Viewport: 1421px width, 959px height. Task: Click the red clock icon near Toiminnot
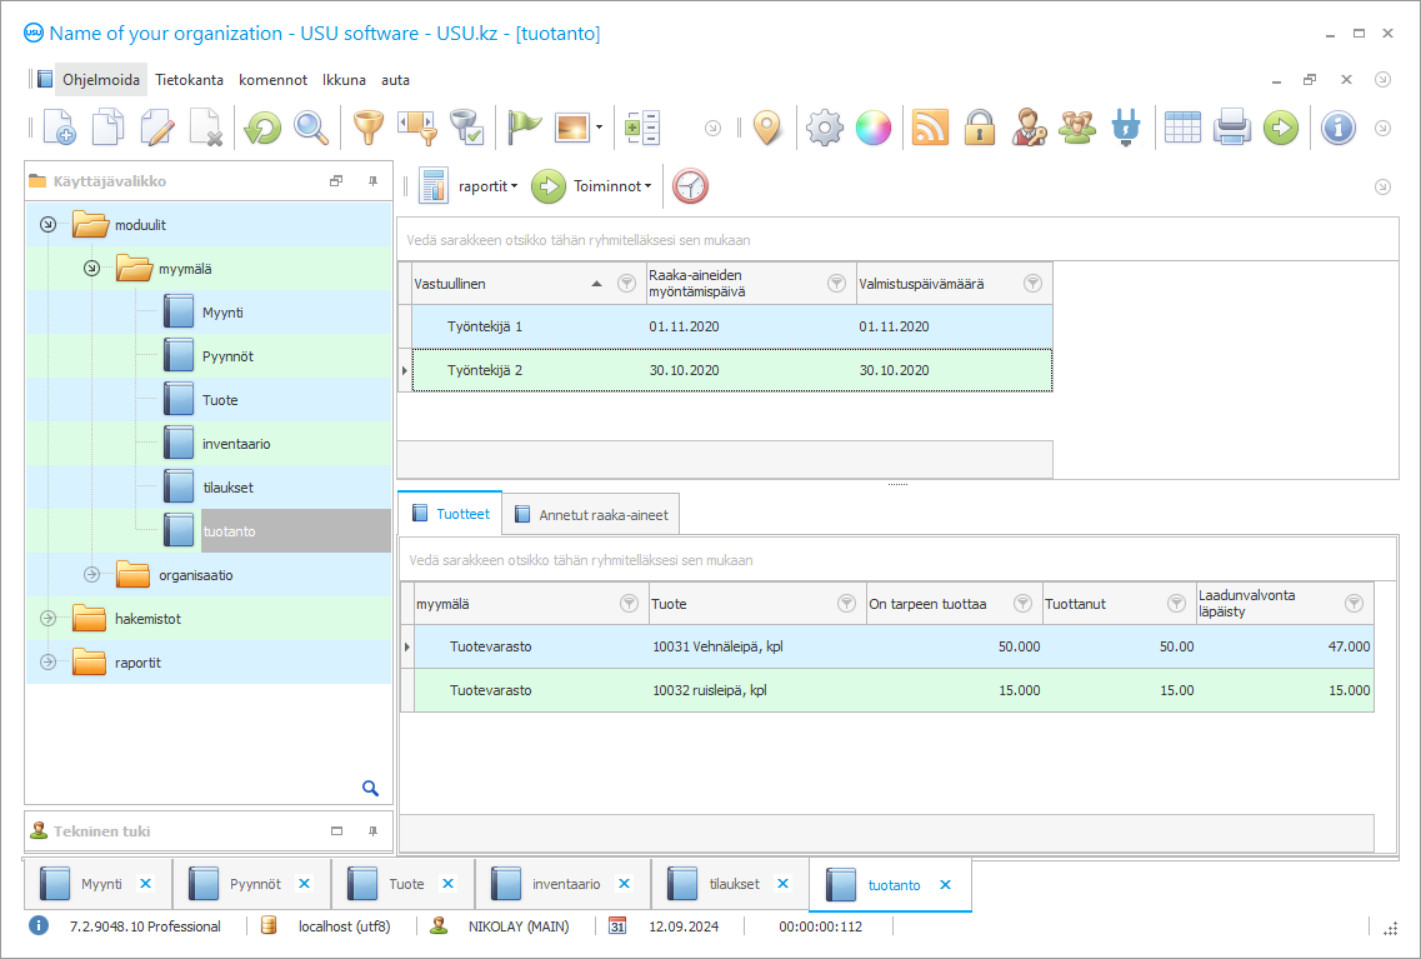click(690, 186)
